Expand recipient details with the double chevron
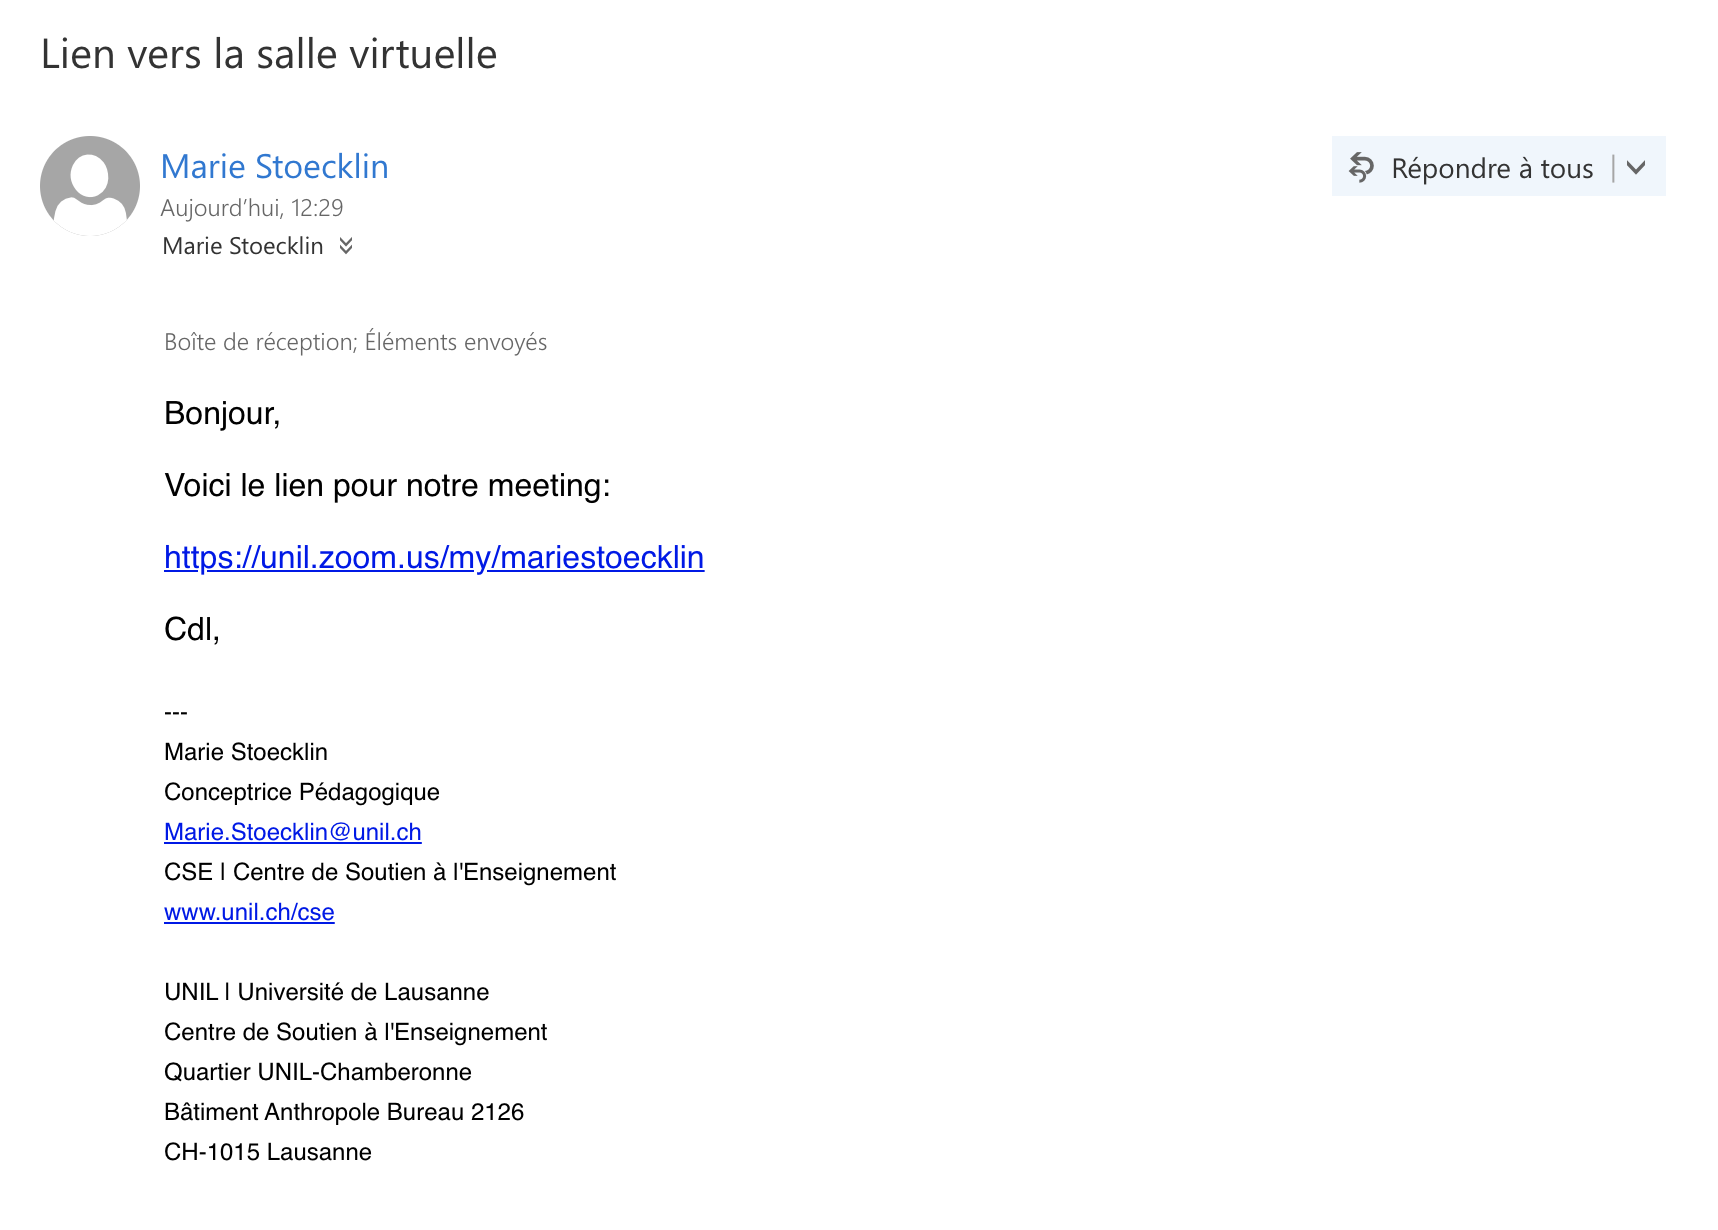This screenshot has width=1718, height=1230. coord(346,246)
